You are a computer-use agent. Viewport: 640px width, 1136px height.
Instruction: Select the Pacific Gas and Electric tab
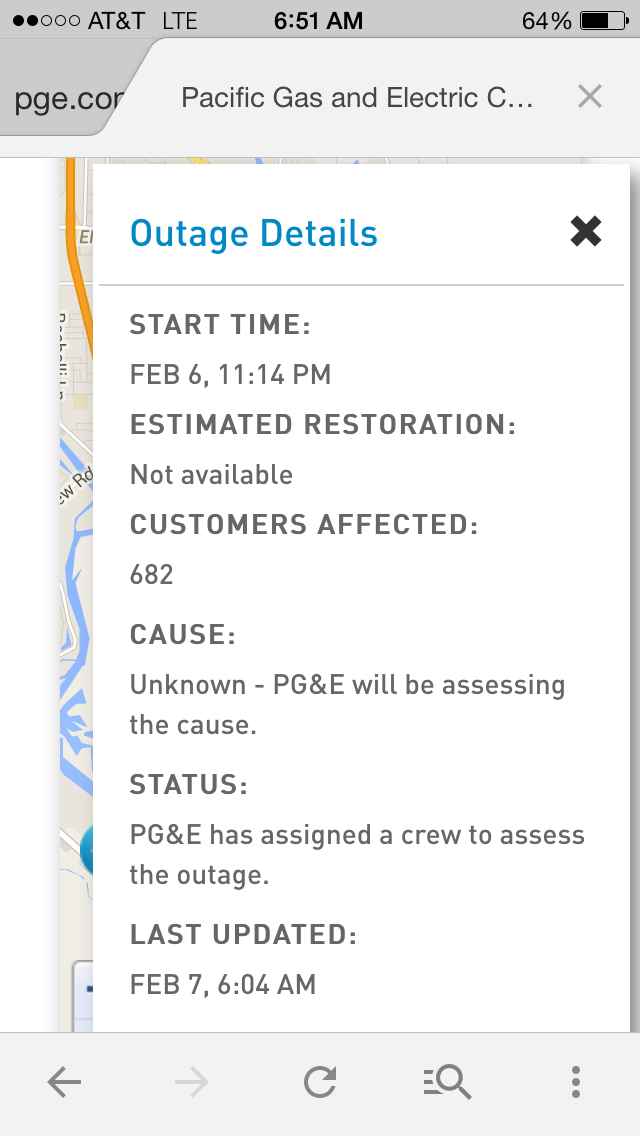357,97
